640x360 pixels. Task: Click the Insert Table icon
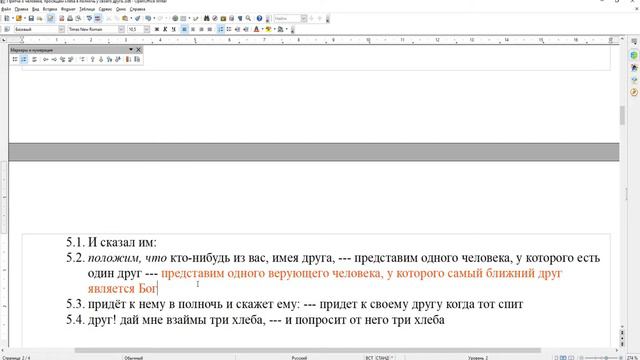(x=183, y=18)
